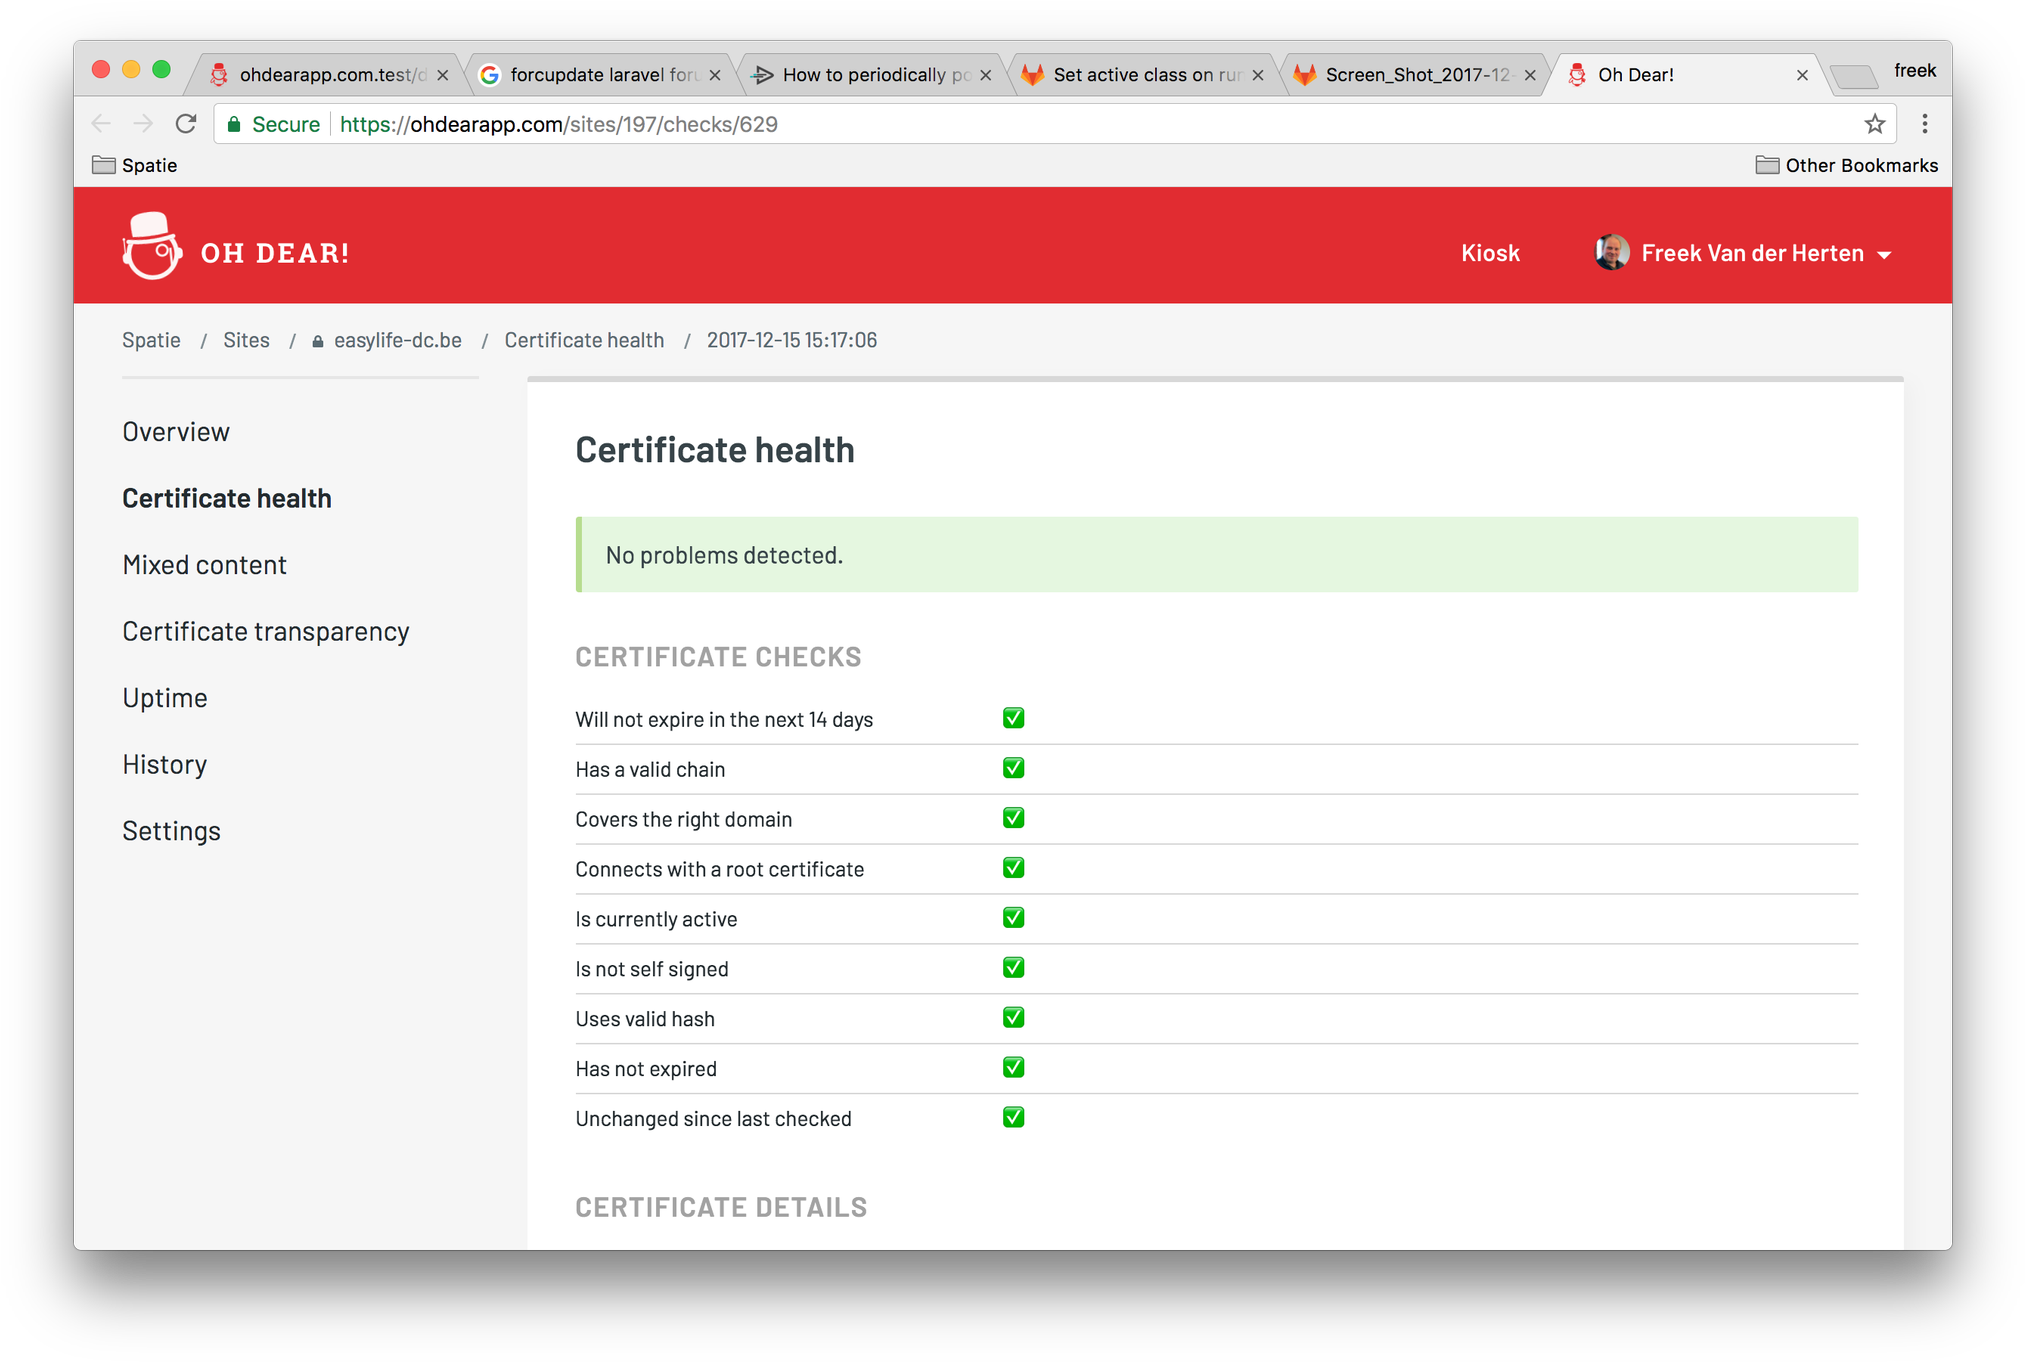Close the forcupdate laravel Google tab

[x=714, y=75]
